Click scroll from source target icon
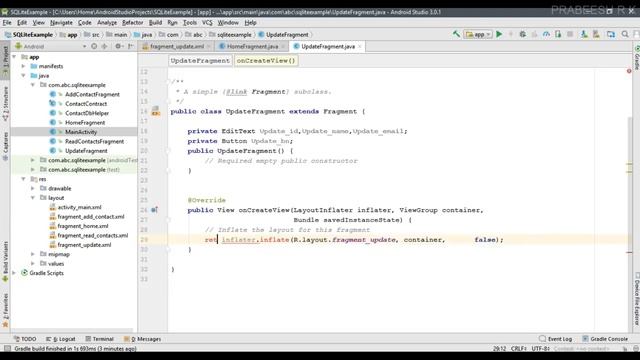The height and width of the screenshot is (360, 640). [94, 47]
